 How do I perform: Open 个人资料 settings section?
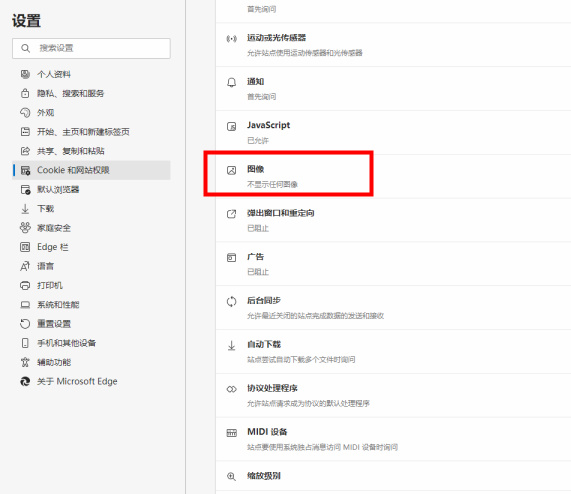coord(91,74)
